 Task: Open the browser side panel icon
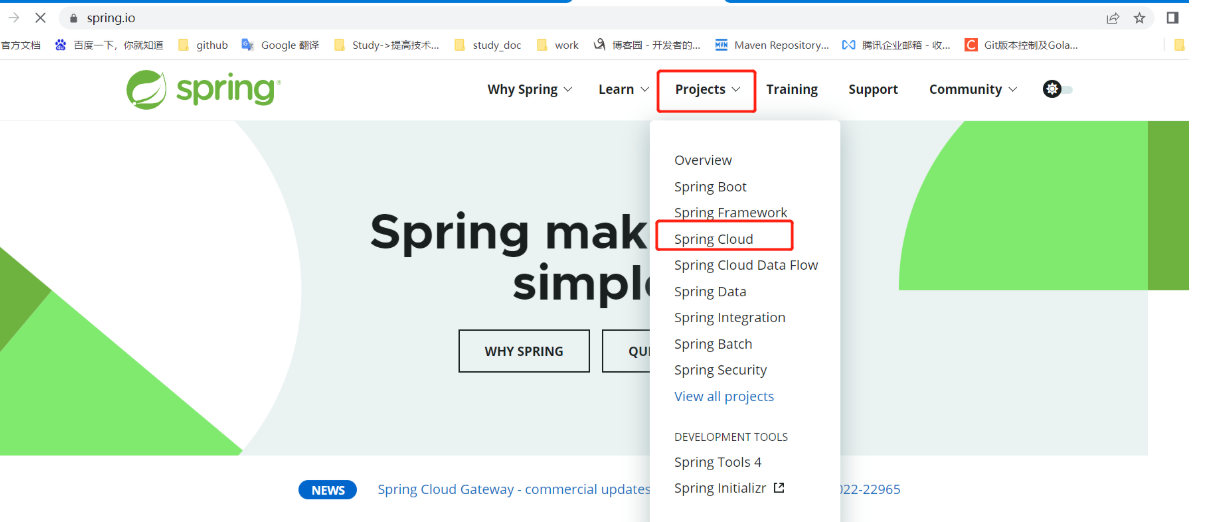1172,18
